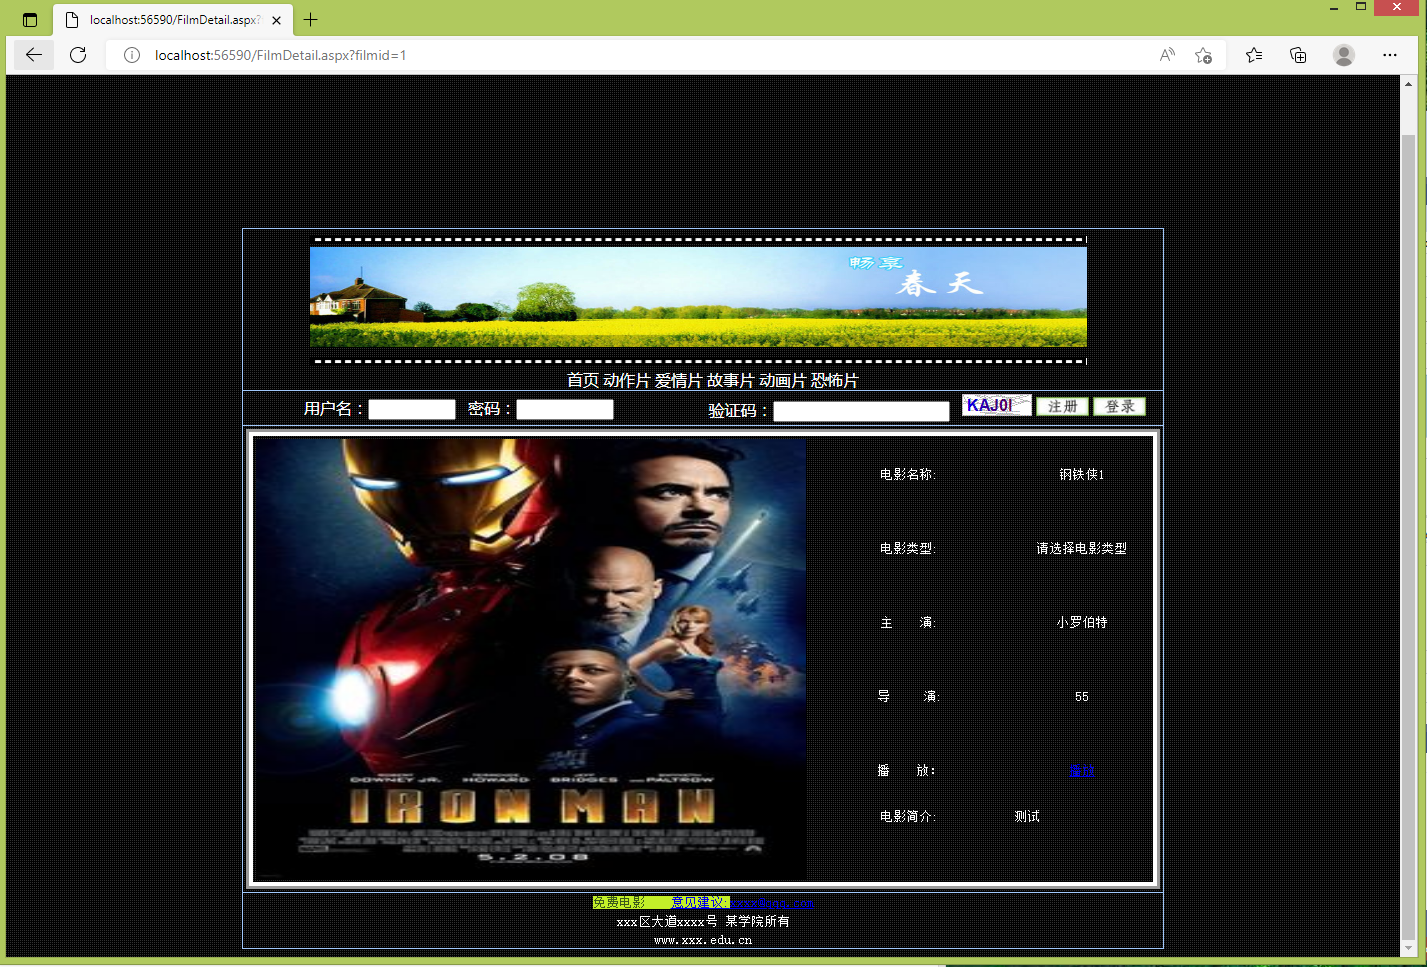Click the 播放 link

coord(1082,770)
